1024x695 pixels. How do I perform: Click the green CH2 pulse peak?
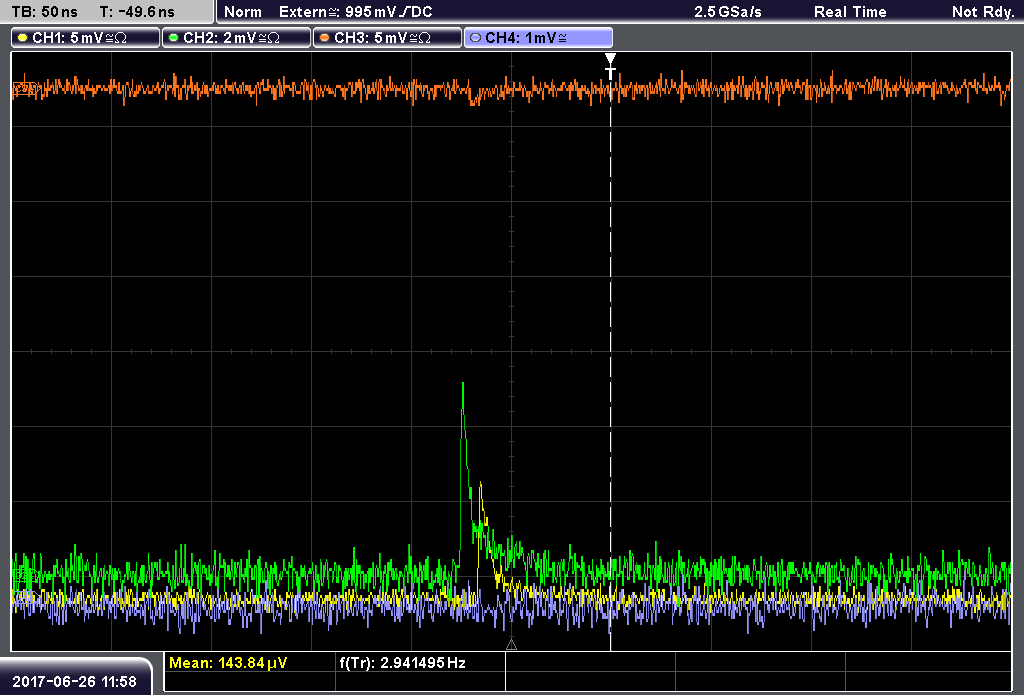pos(463,385)
